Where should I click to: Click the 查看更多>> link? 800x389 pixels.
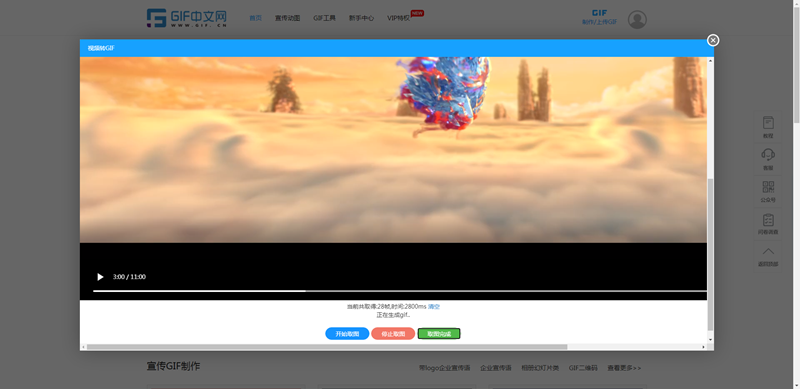[624, 368]
